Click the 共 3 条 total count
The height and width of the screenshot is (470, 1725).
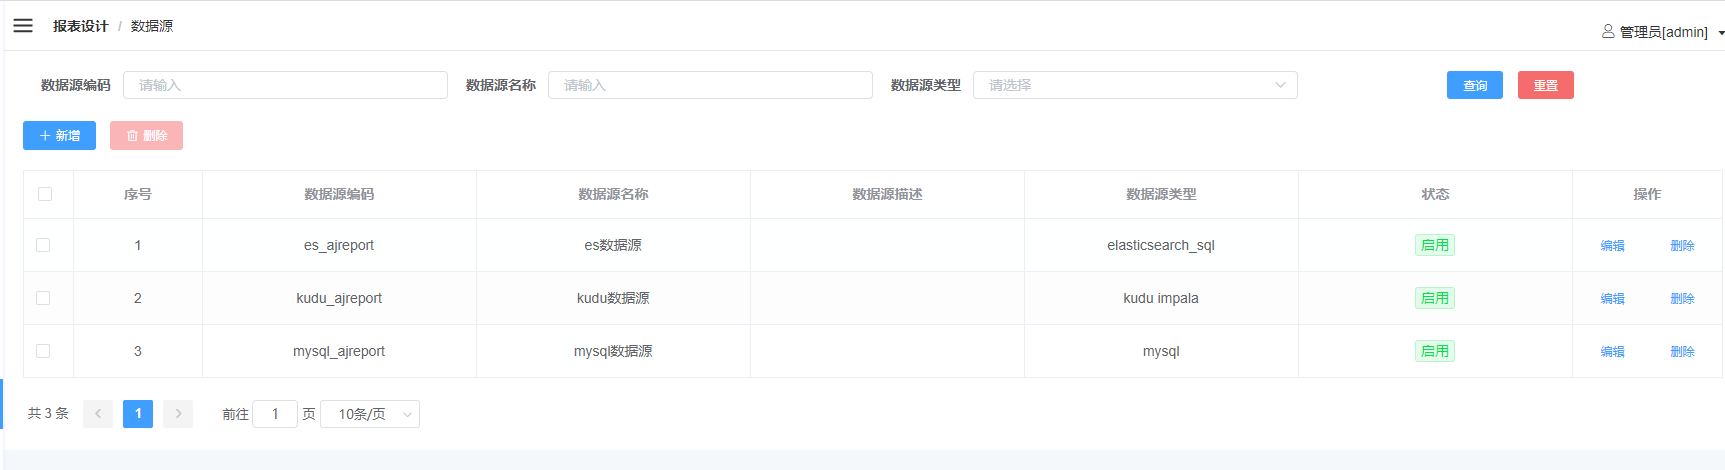click(x=48, y=414)
